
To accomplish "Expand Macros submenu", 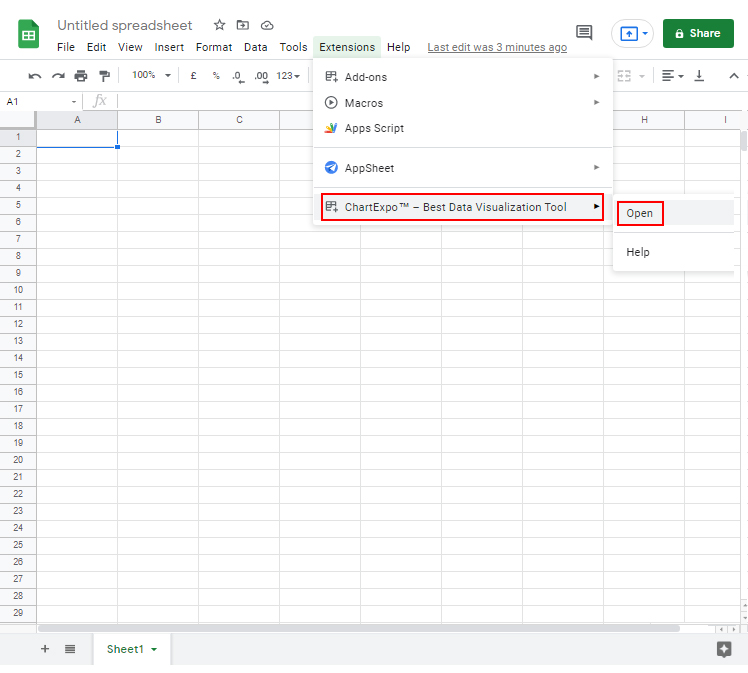I will click(x=462, y=103).
